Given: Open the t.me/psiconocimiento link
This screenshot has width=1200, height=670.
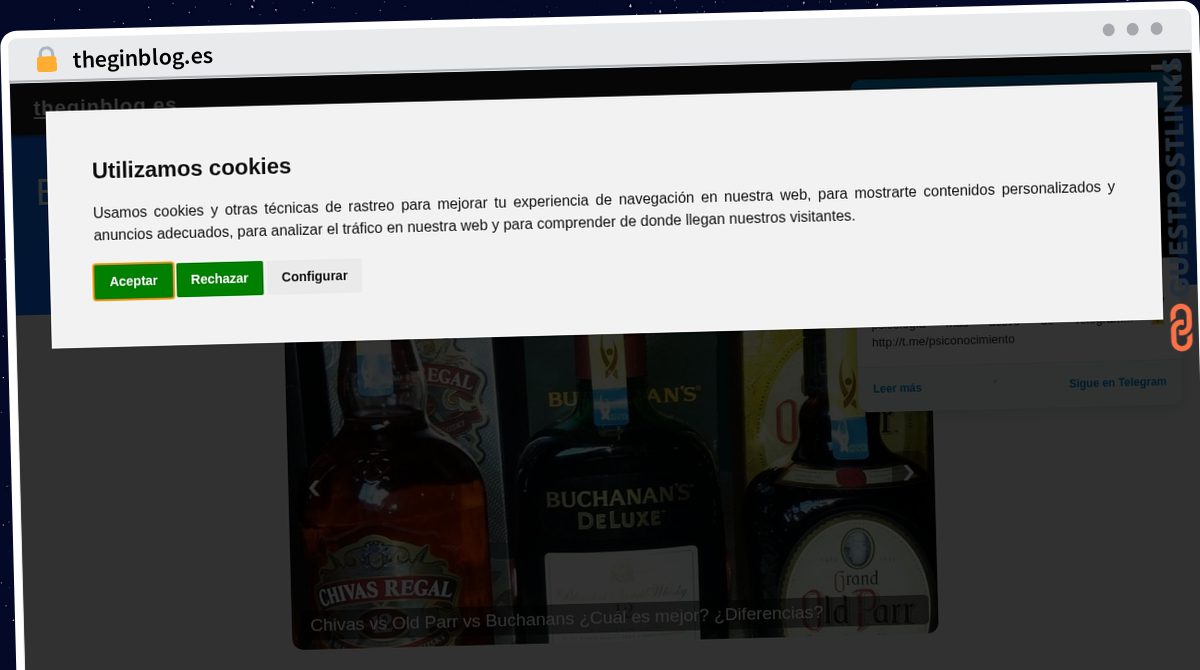Looking at the screenshot, I should coord(943,340).
